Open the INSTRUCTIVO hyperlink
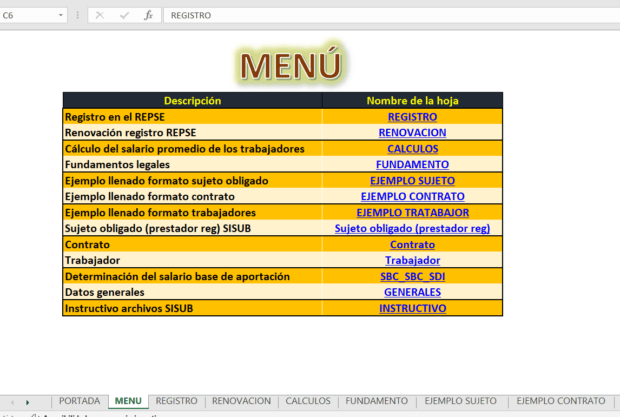 point(412,308)
